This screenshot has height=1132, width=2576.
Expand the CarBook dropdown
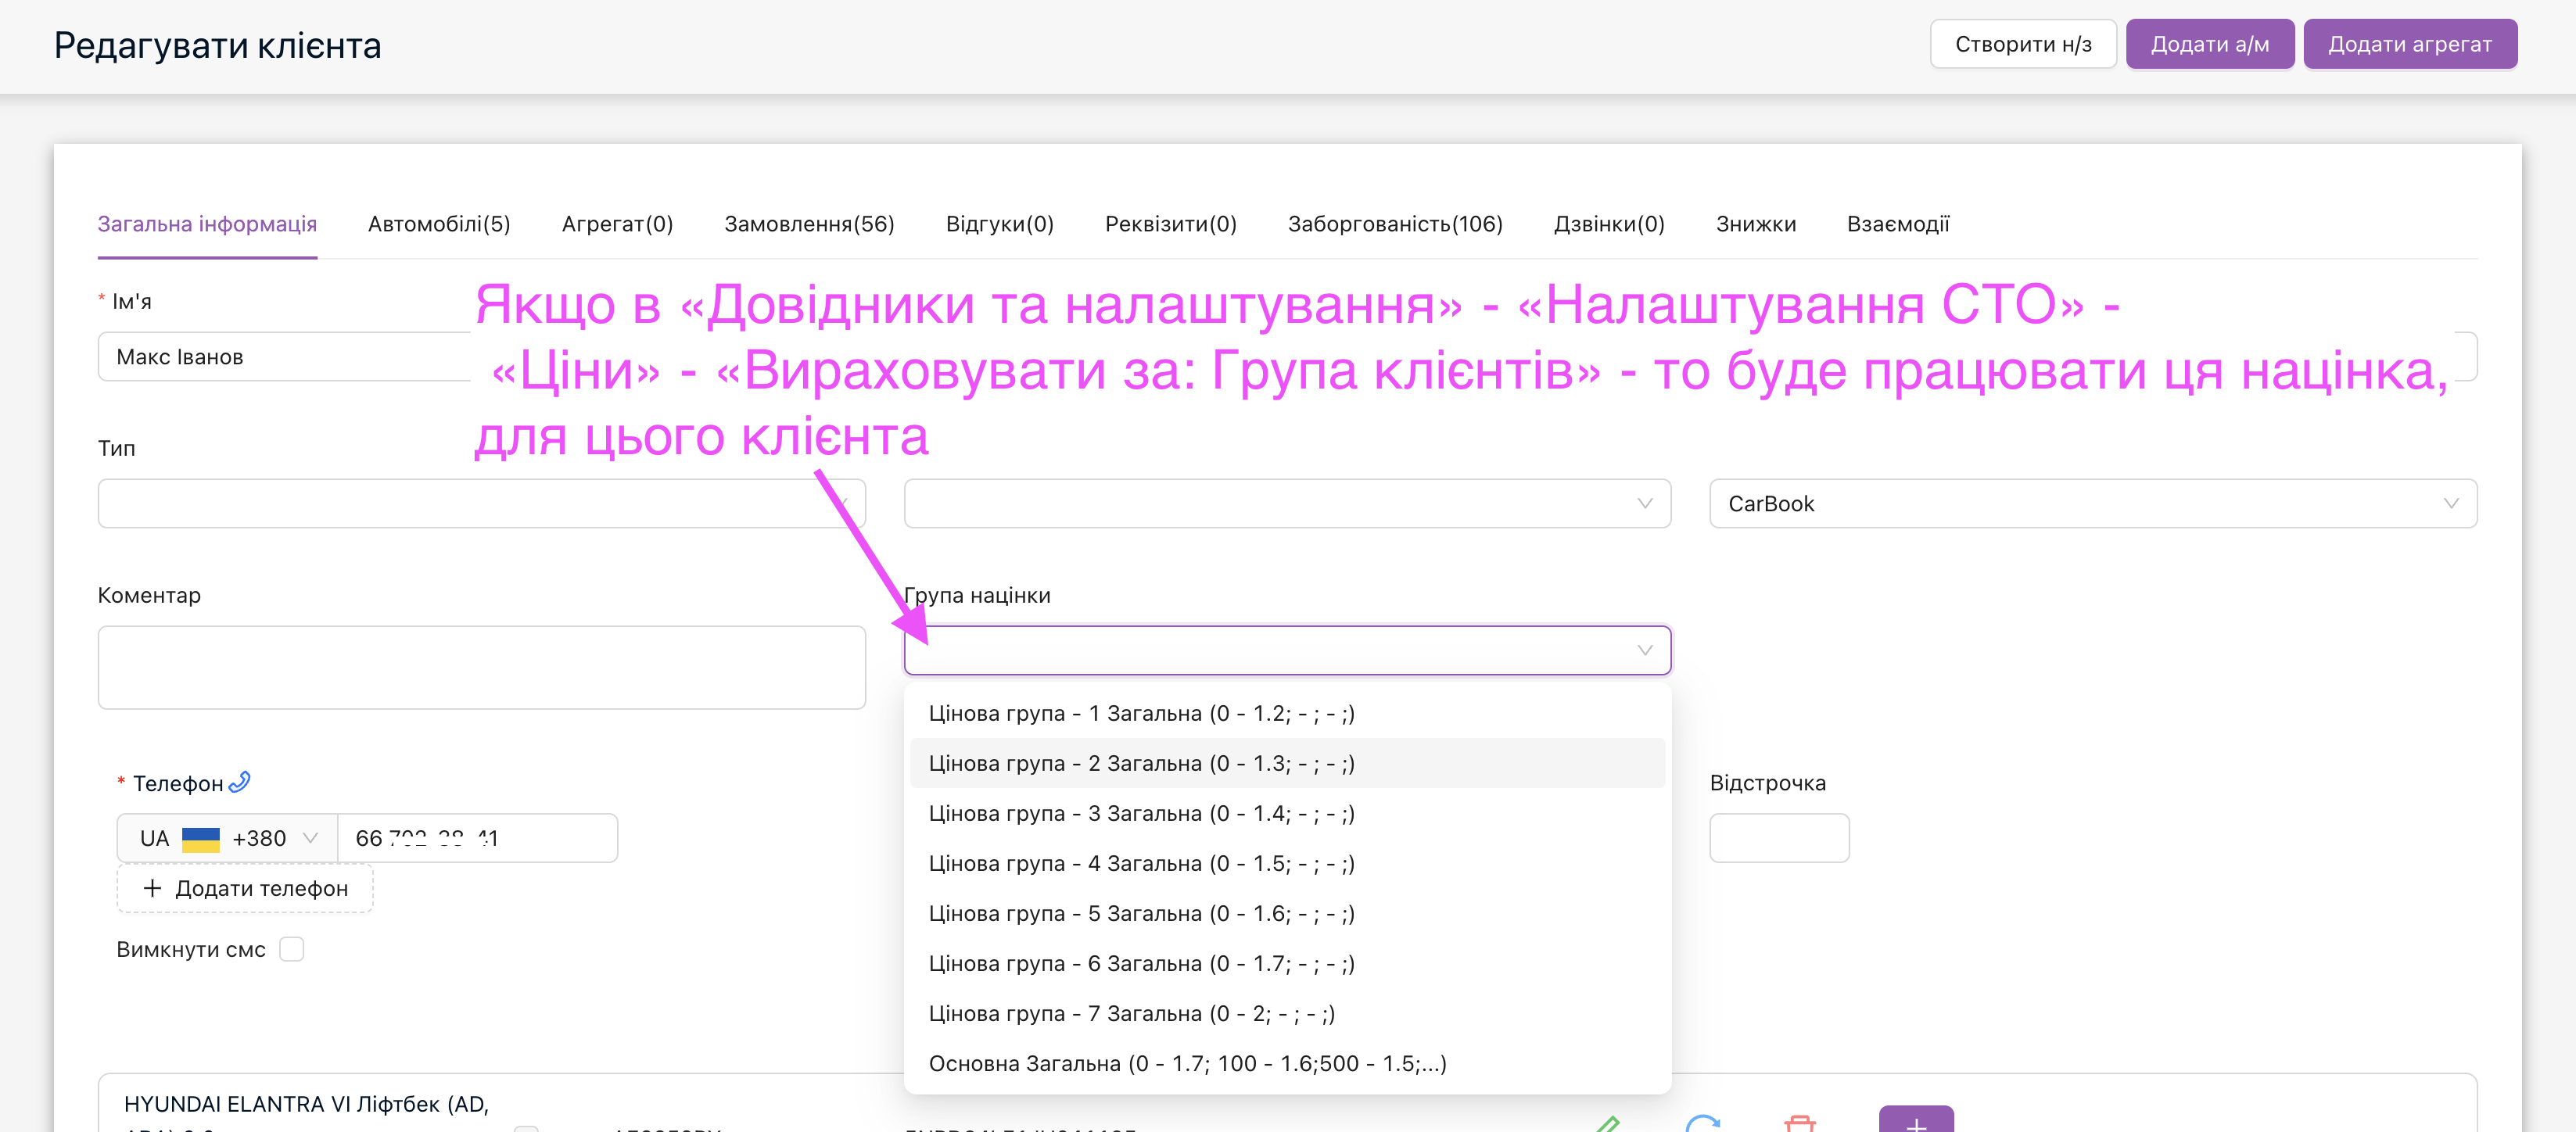point(2092,503)
